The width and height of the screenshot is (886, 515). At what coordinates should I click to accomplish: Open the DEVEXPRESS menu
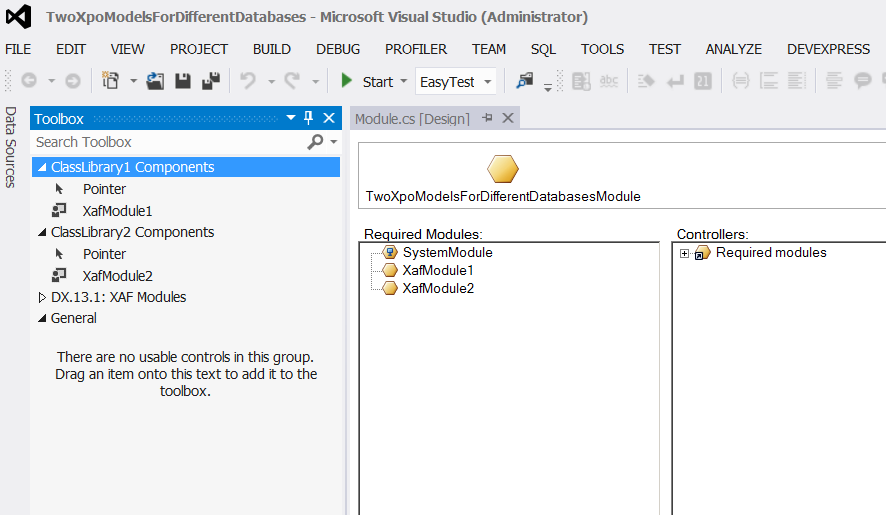click(x=828, y=49)
